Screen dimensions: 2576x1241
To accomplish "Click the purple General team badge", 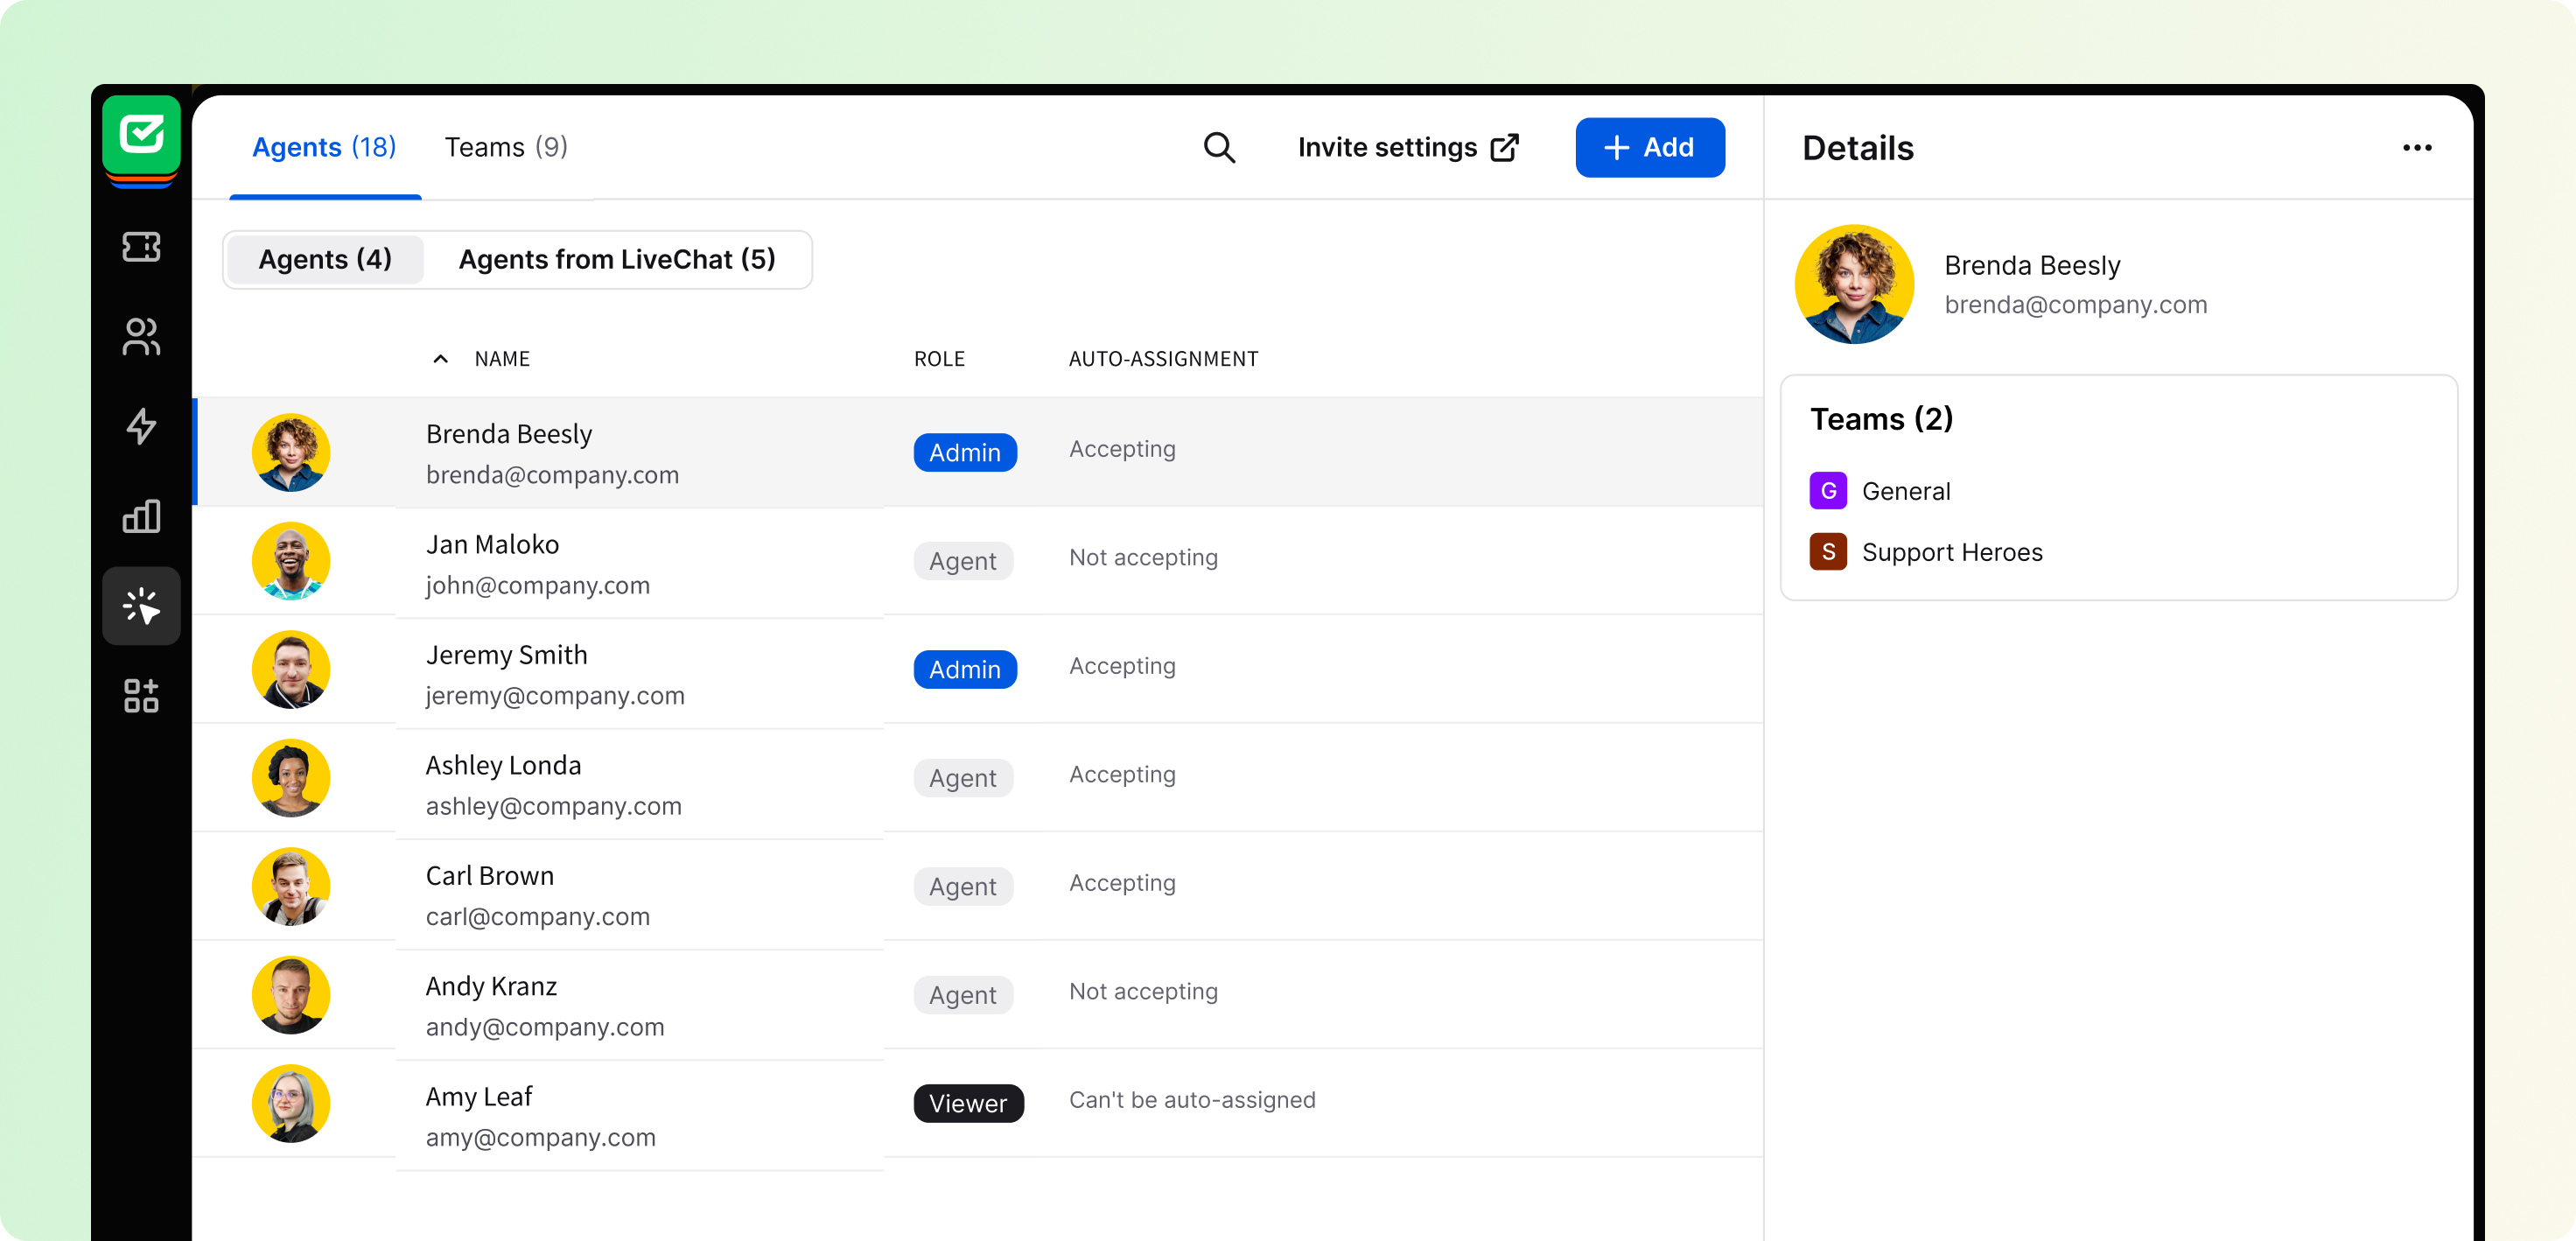I will 1827,491.
